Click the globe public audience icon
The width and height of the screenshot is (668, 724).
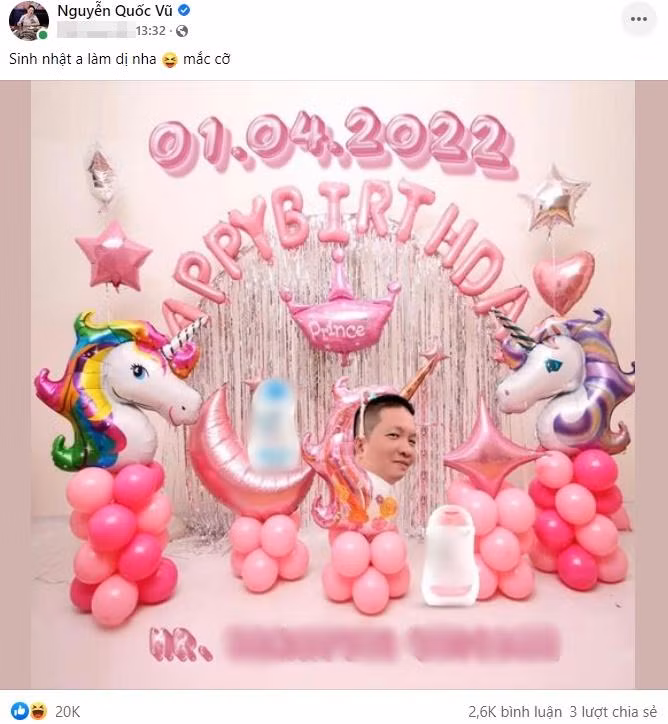point(182,31)
